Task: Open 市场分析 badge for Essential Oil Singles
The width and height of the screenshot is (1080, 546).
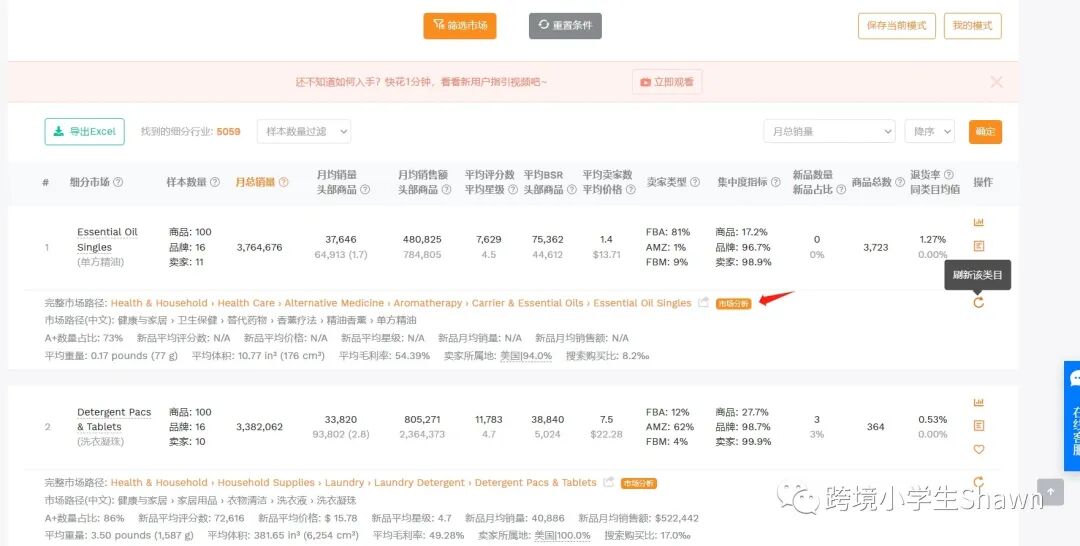Action: 734,304
